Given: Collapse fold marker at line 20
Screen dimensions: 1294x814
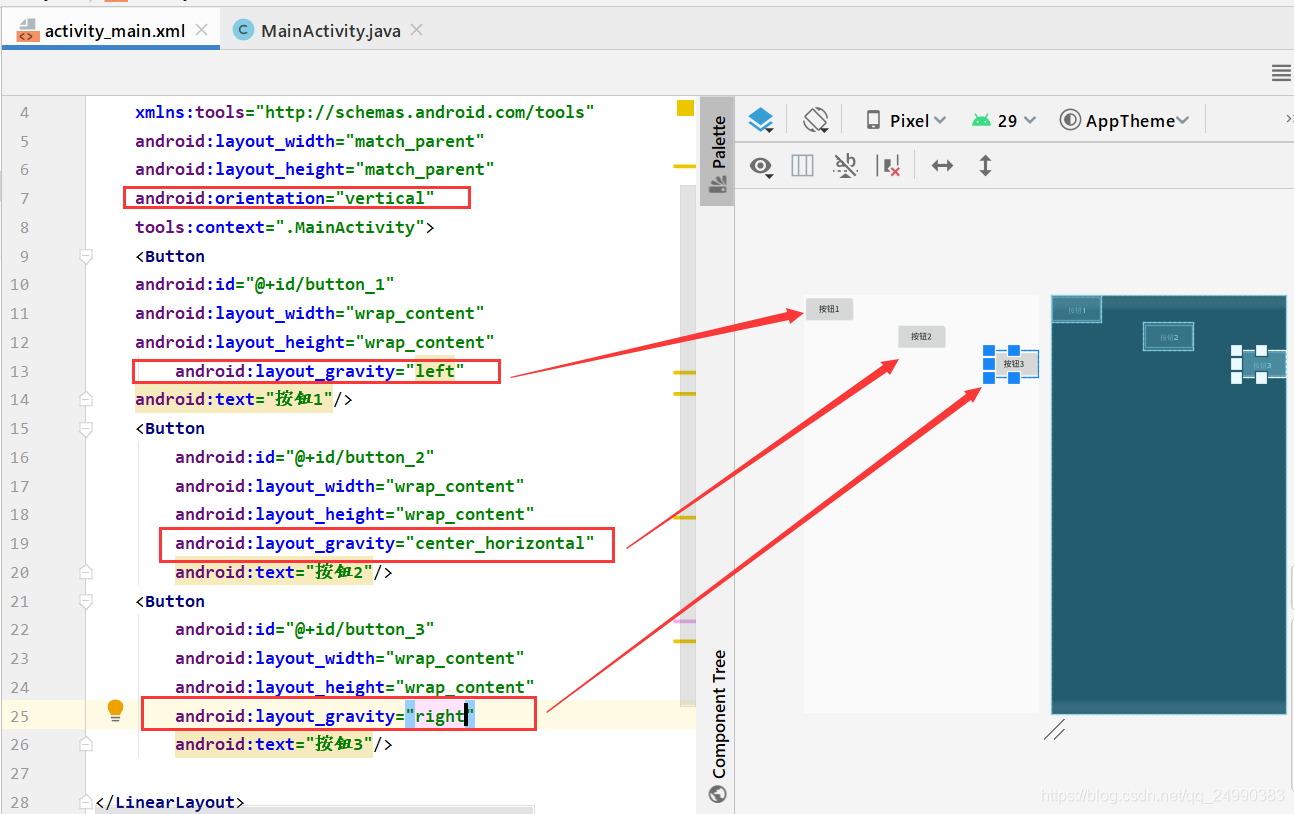Looking at the screenshot, I should click(86, 572).
